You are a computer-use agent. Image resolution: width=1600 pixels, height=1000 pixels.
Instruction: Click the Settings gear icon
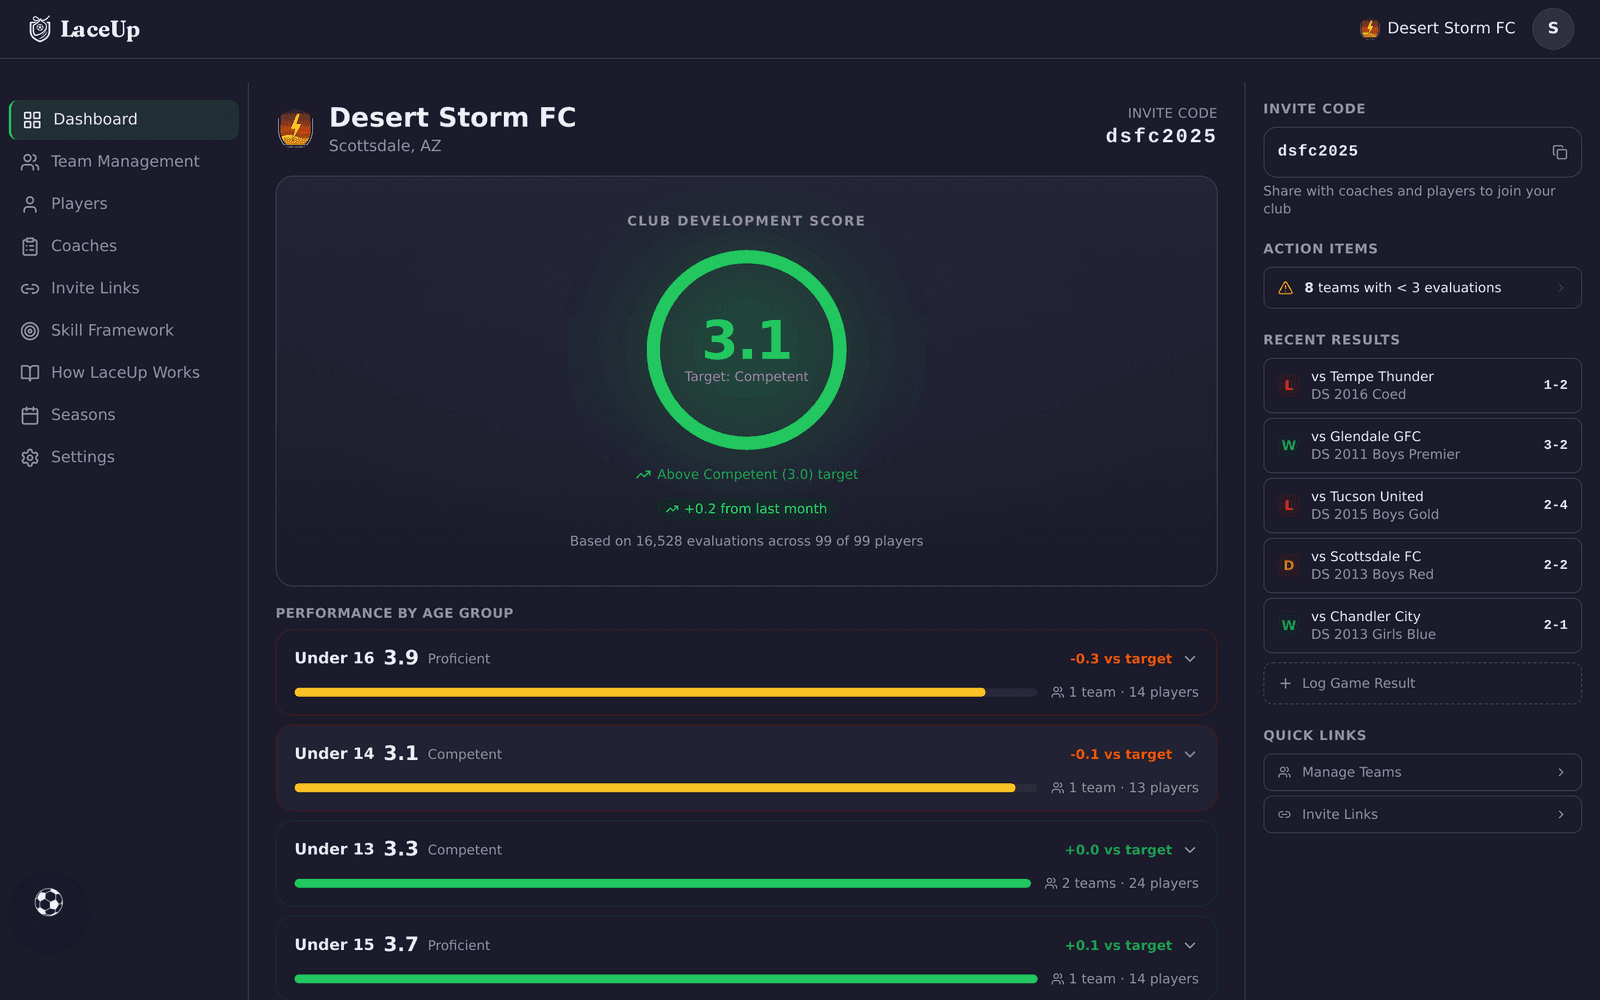pos(30,457)
